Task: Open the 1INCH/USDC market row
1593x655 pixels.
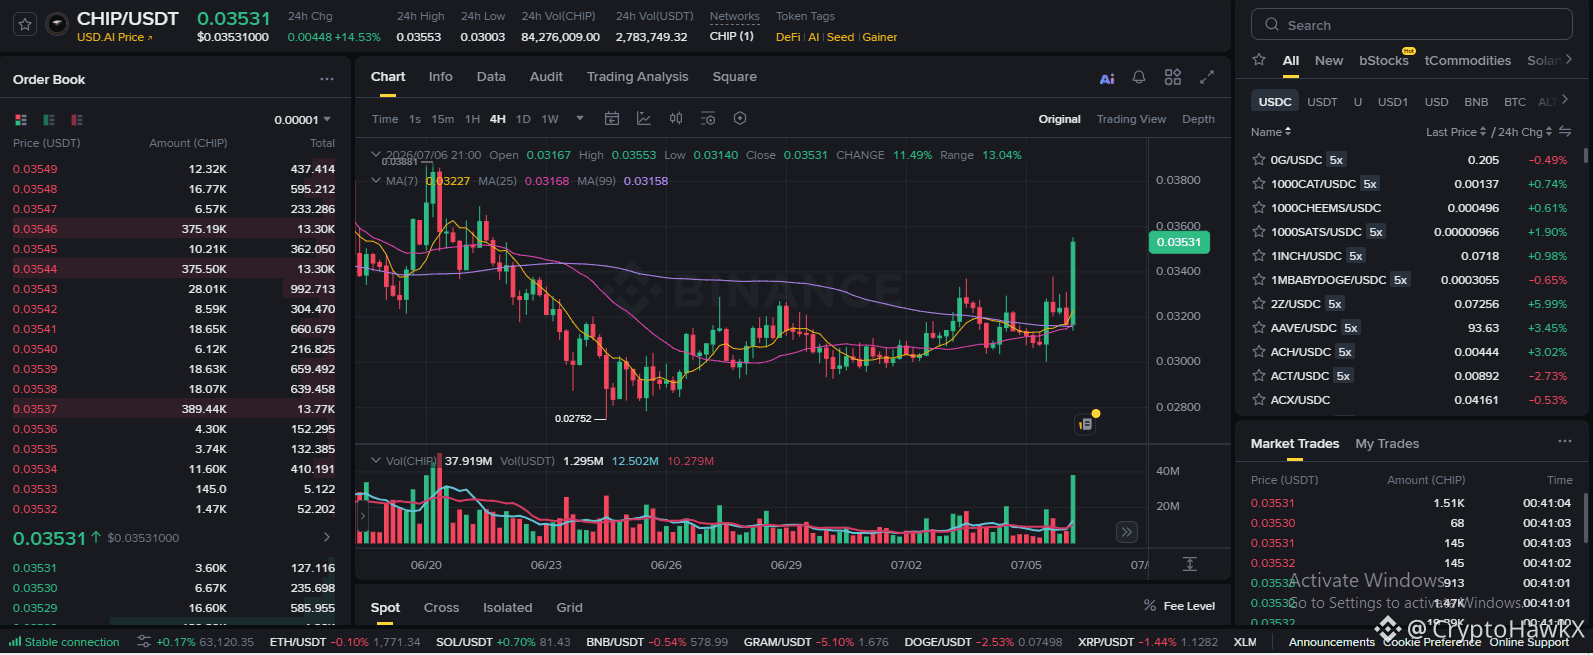Action: pyautogui.click(x=1410, y=256)
